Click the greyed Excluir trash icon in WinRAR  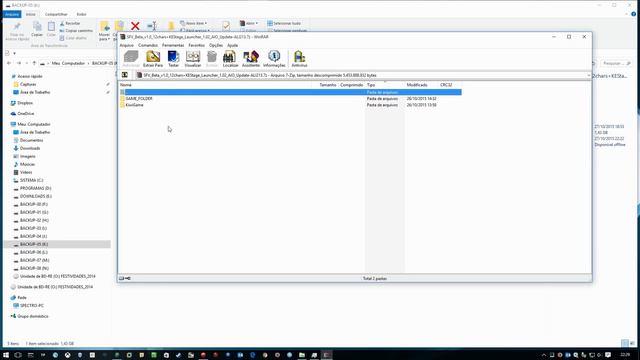pos(212,59)
